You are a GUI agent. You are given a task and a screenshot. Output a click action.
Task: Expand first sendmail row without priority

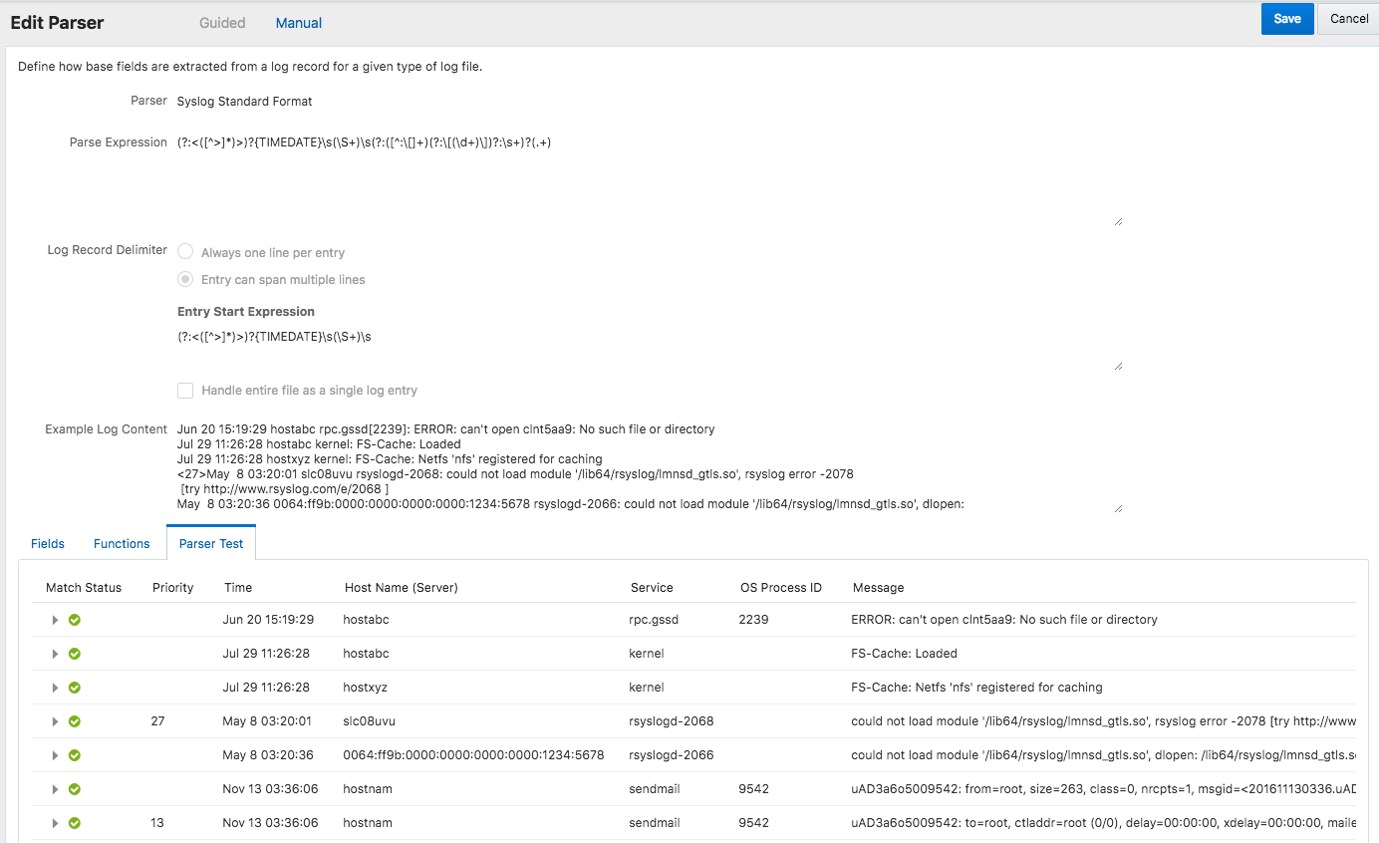click(55, 789)
